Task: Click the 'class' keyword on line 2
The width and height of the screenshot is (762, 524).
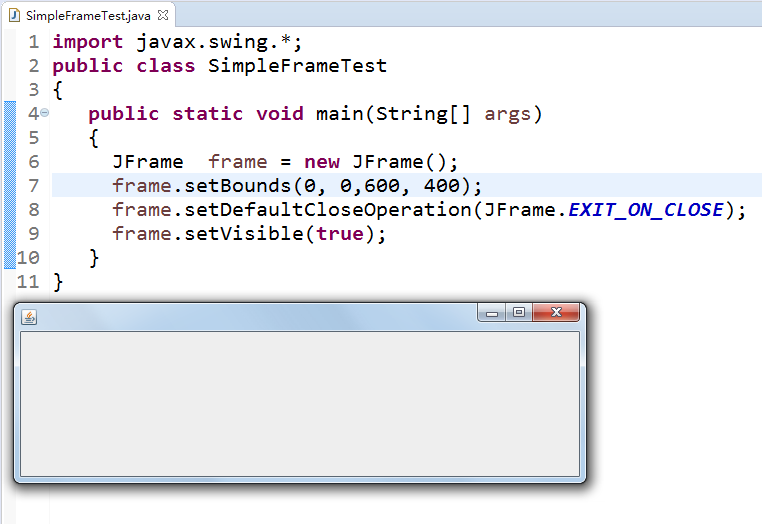Action: click(166, 66)
